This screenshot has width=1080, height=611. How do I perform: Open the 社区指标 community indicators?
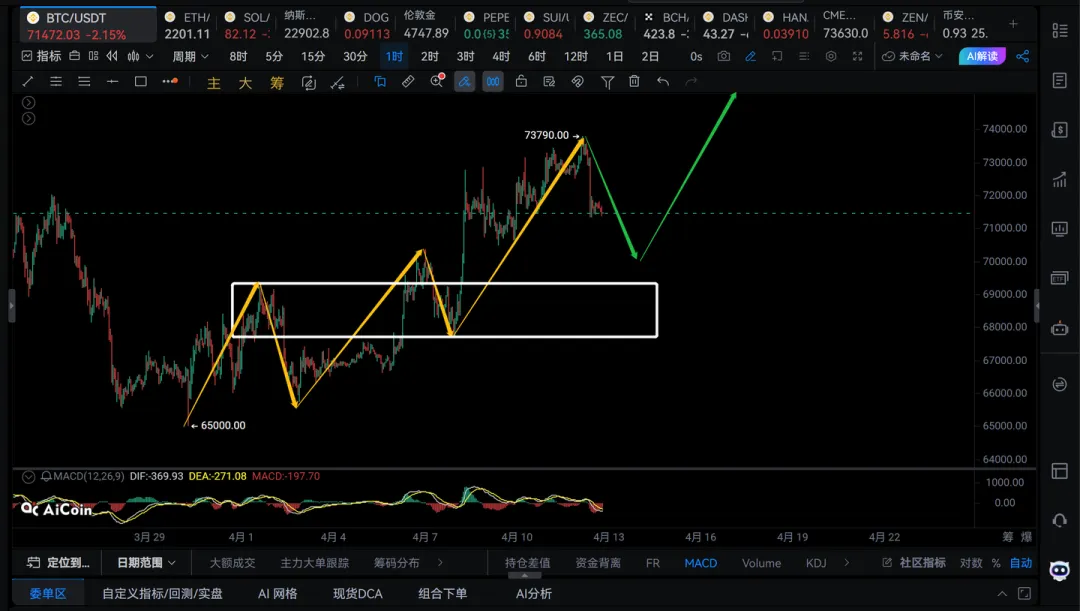click(913, 563)
